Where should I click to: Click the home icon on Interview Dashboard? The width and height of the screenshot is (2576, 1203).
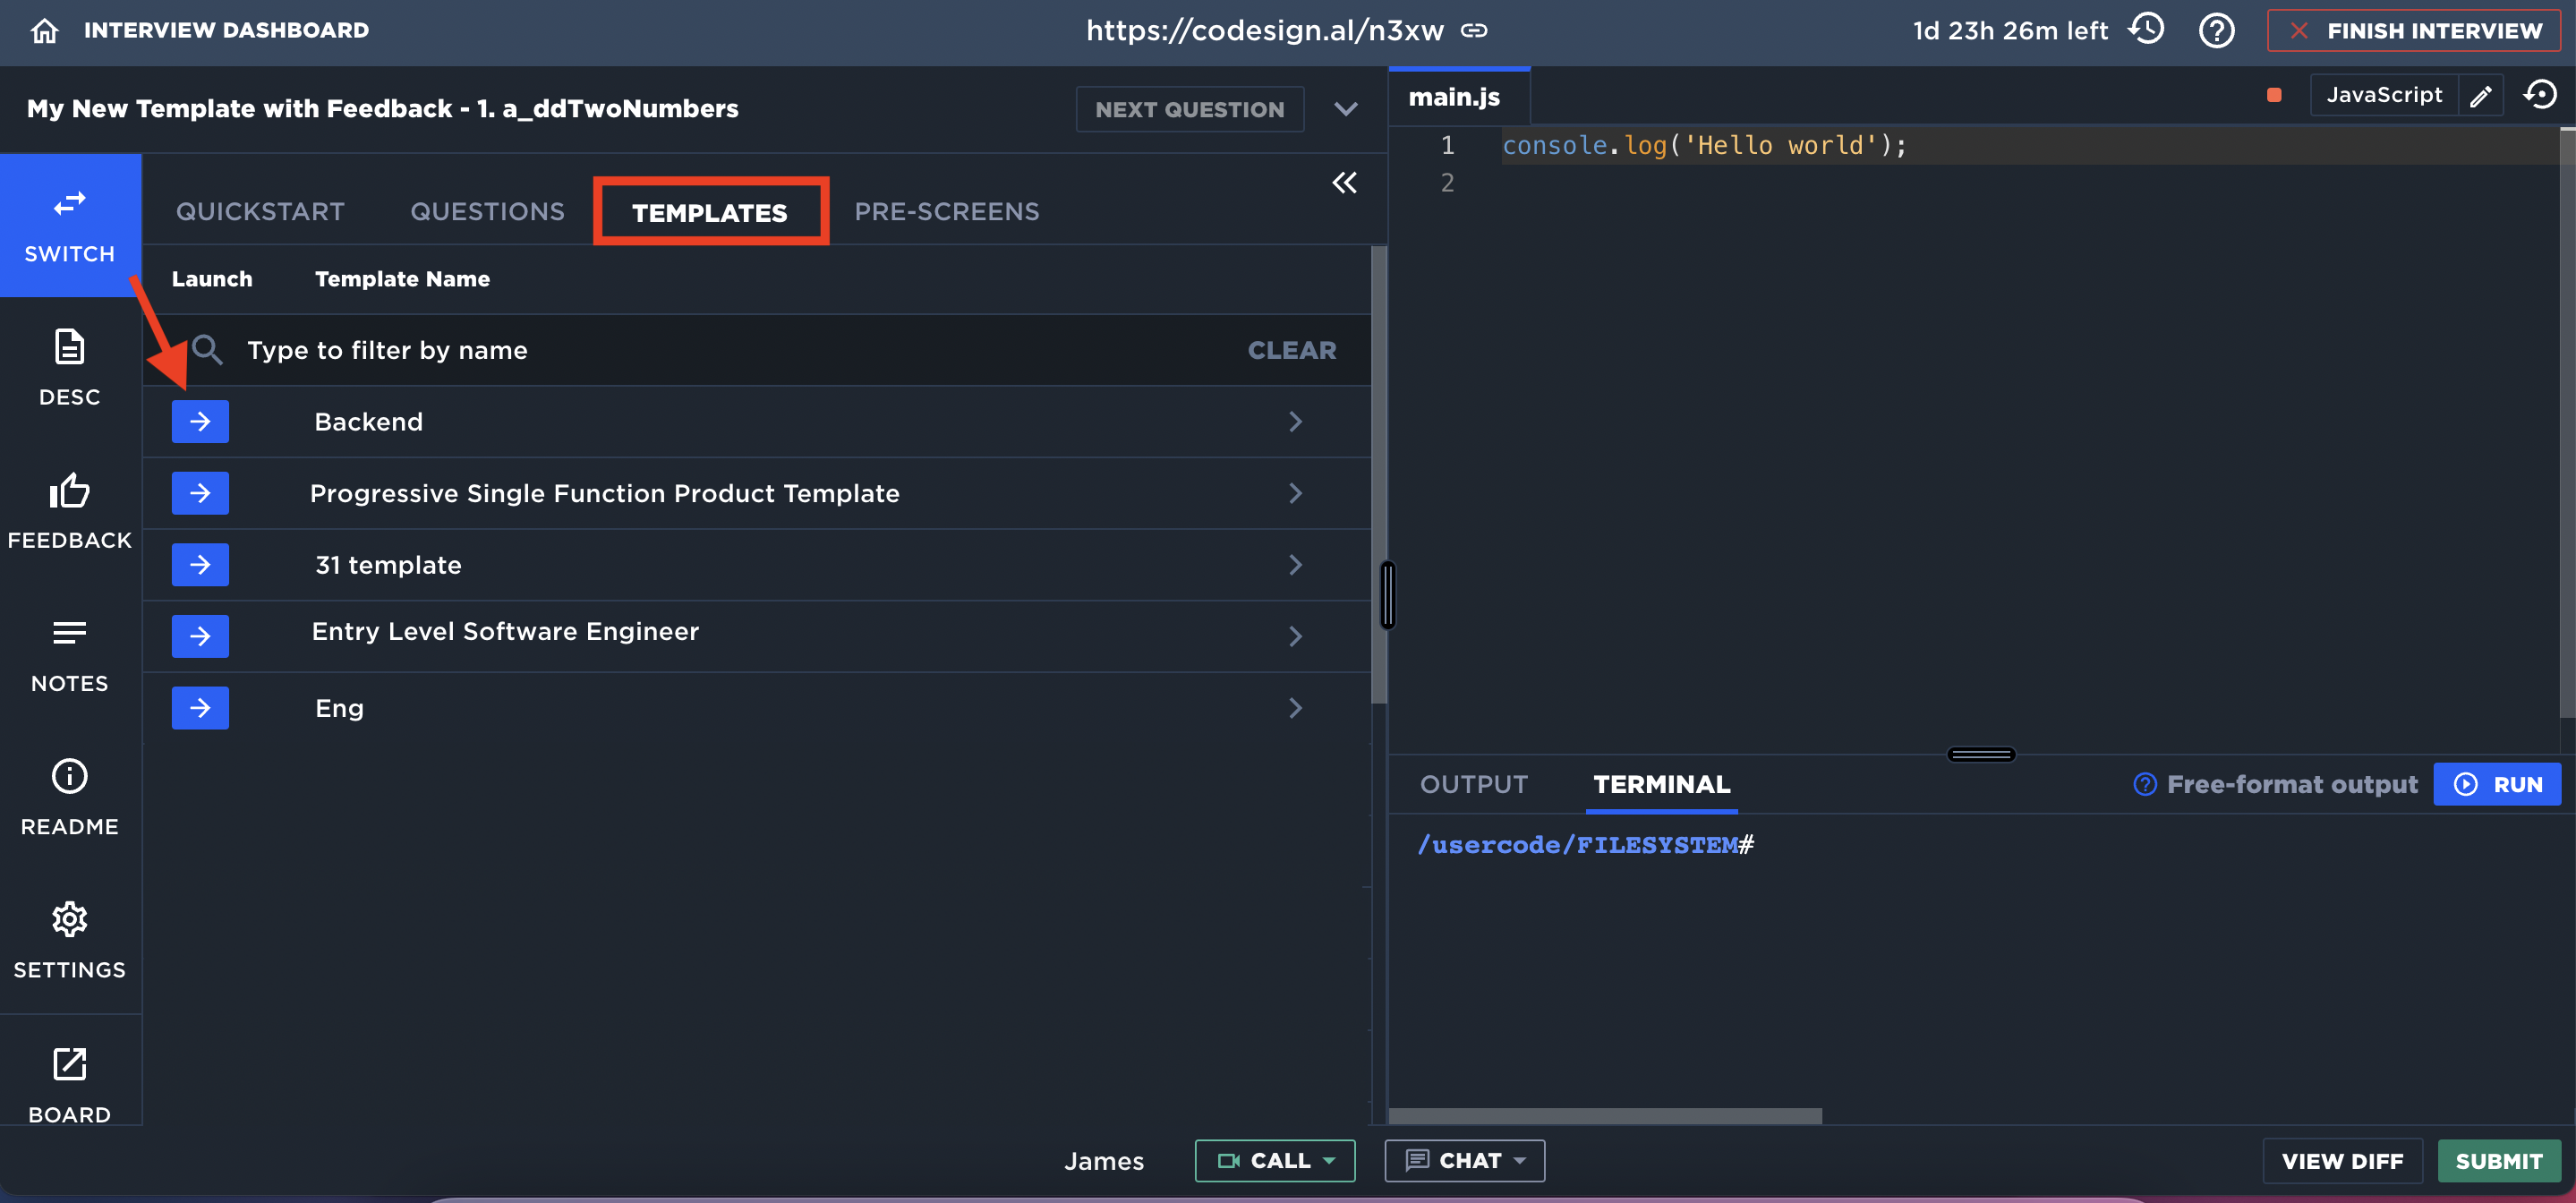click(x=44, y=30)
